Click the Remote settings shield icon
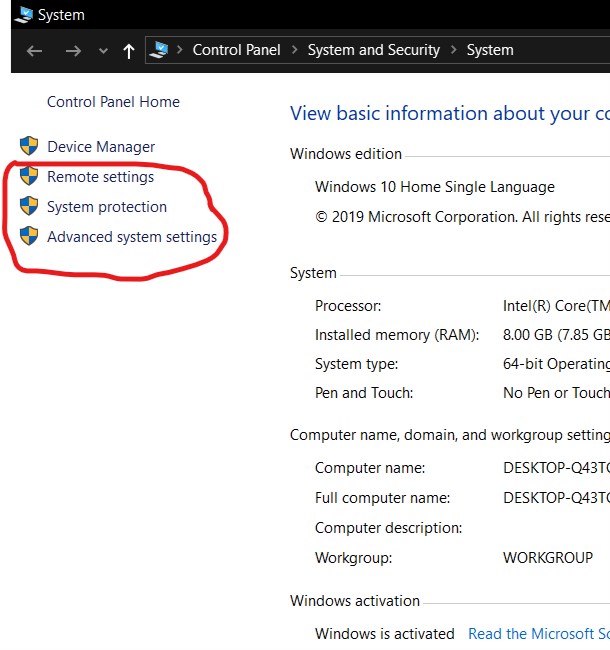The width and height of the screenshot is (610, 650). (29, 177)
